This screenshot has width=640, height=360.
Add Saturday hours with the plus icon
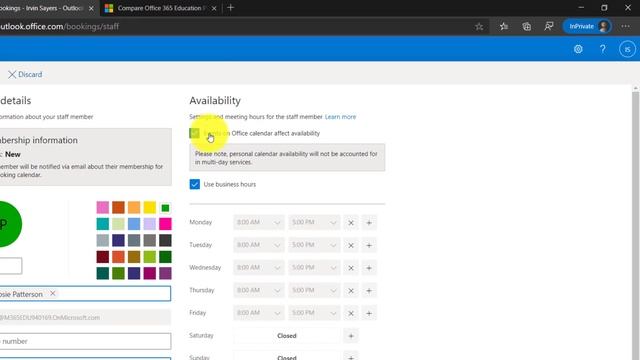point(351,336)
